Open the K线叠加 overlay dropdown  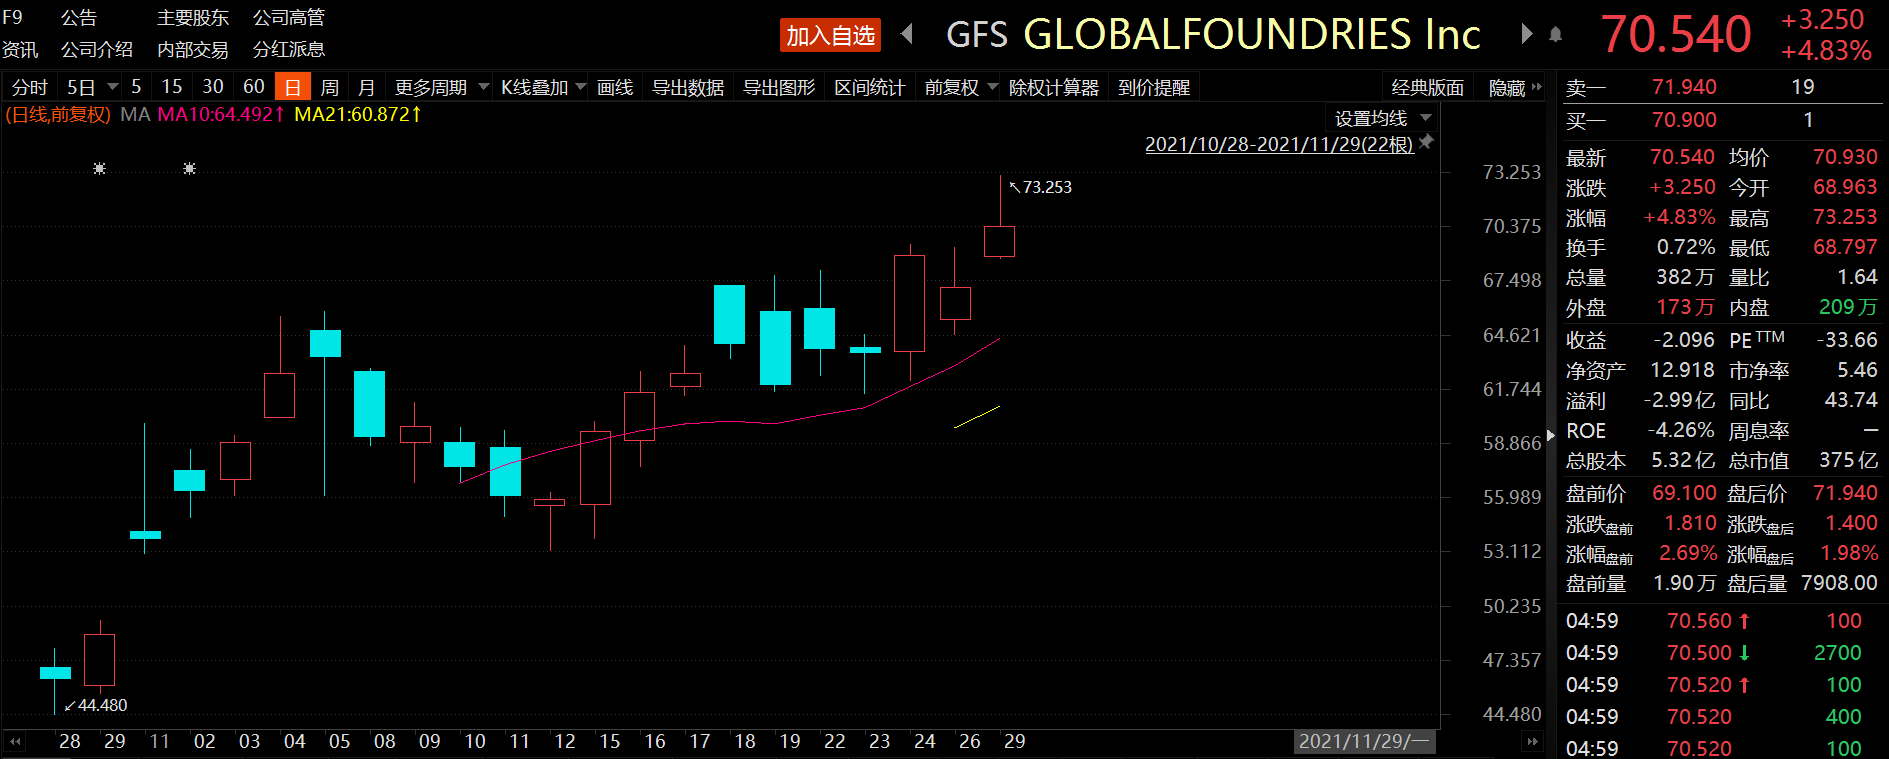pos(580,87)
